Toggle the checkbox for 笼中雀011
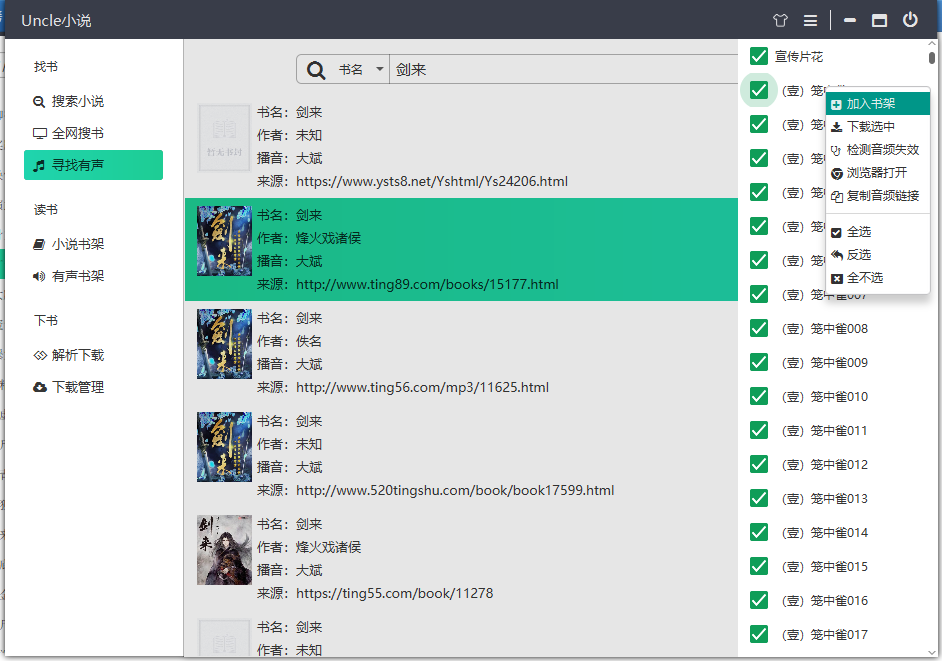The width and height of the screenshot is (942, 661). coord(759,430)
